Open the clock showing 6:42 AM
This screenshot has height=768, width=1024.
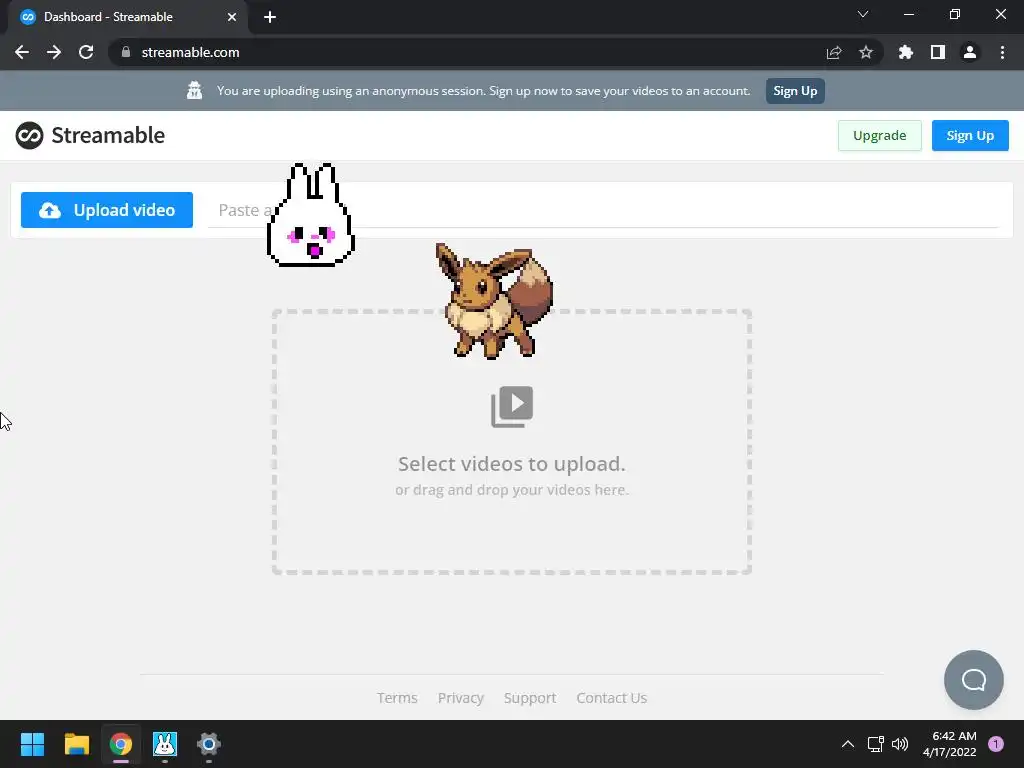click(950, 744)
